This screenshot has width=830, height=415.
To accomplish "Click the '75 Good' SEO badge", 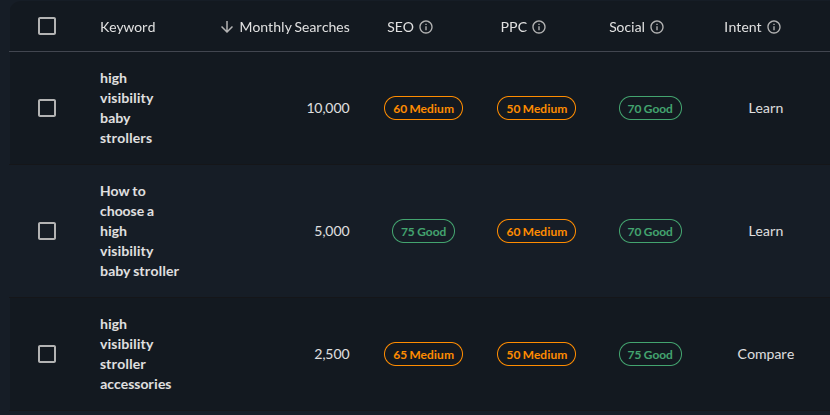I will [x=423, y=231].
